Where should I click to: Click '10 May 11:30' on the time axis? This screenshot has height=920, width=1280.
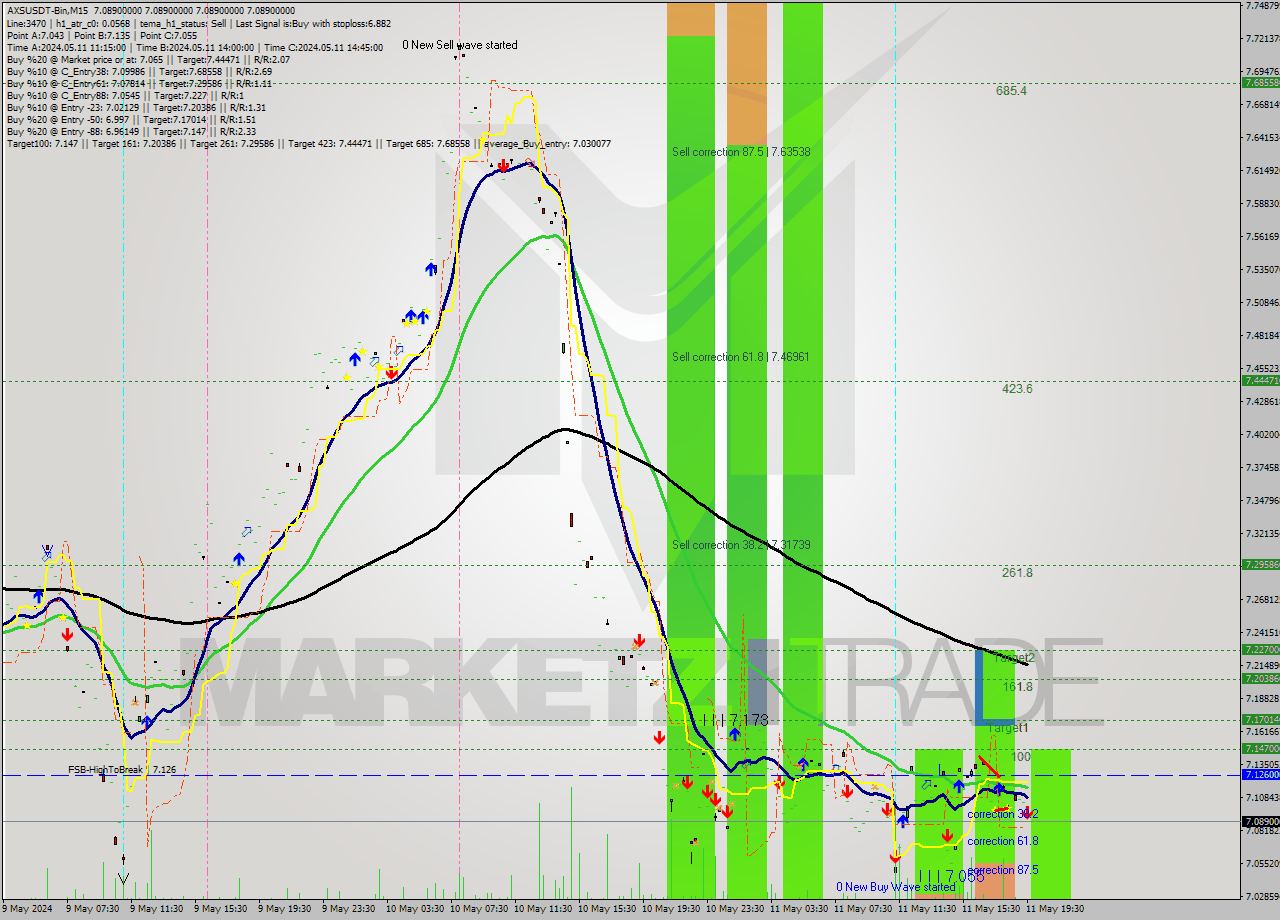(x=543, y=909)
